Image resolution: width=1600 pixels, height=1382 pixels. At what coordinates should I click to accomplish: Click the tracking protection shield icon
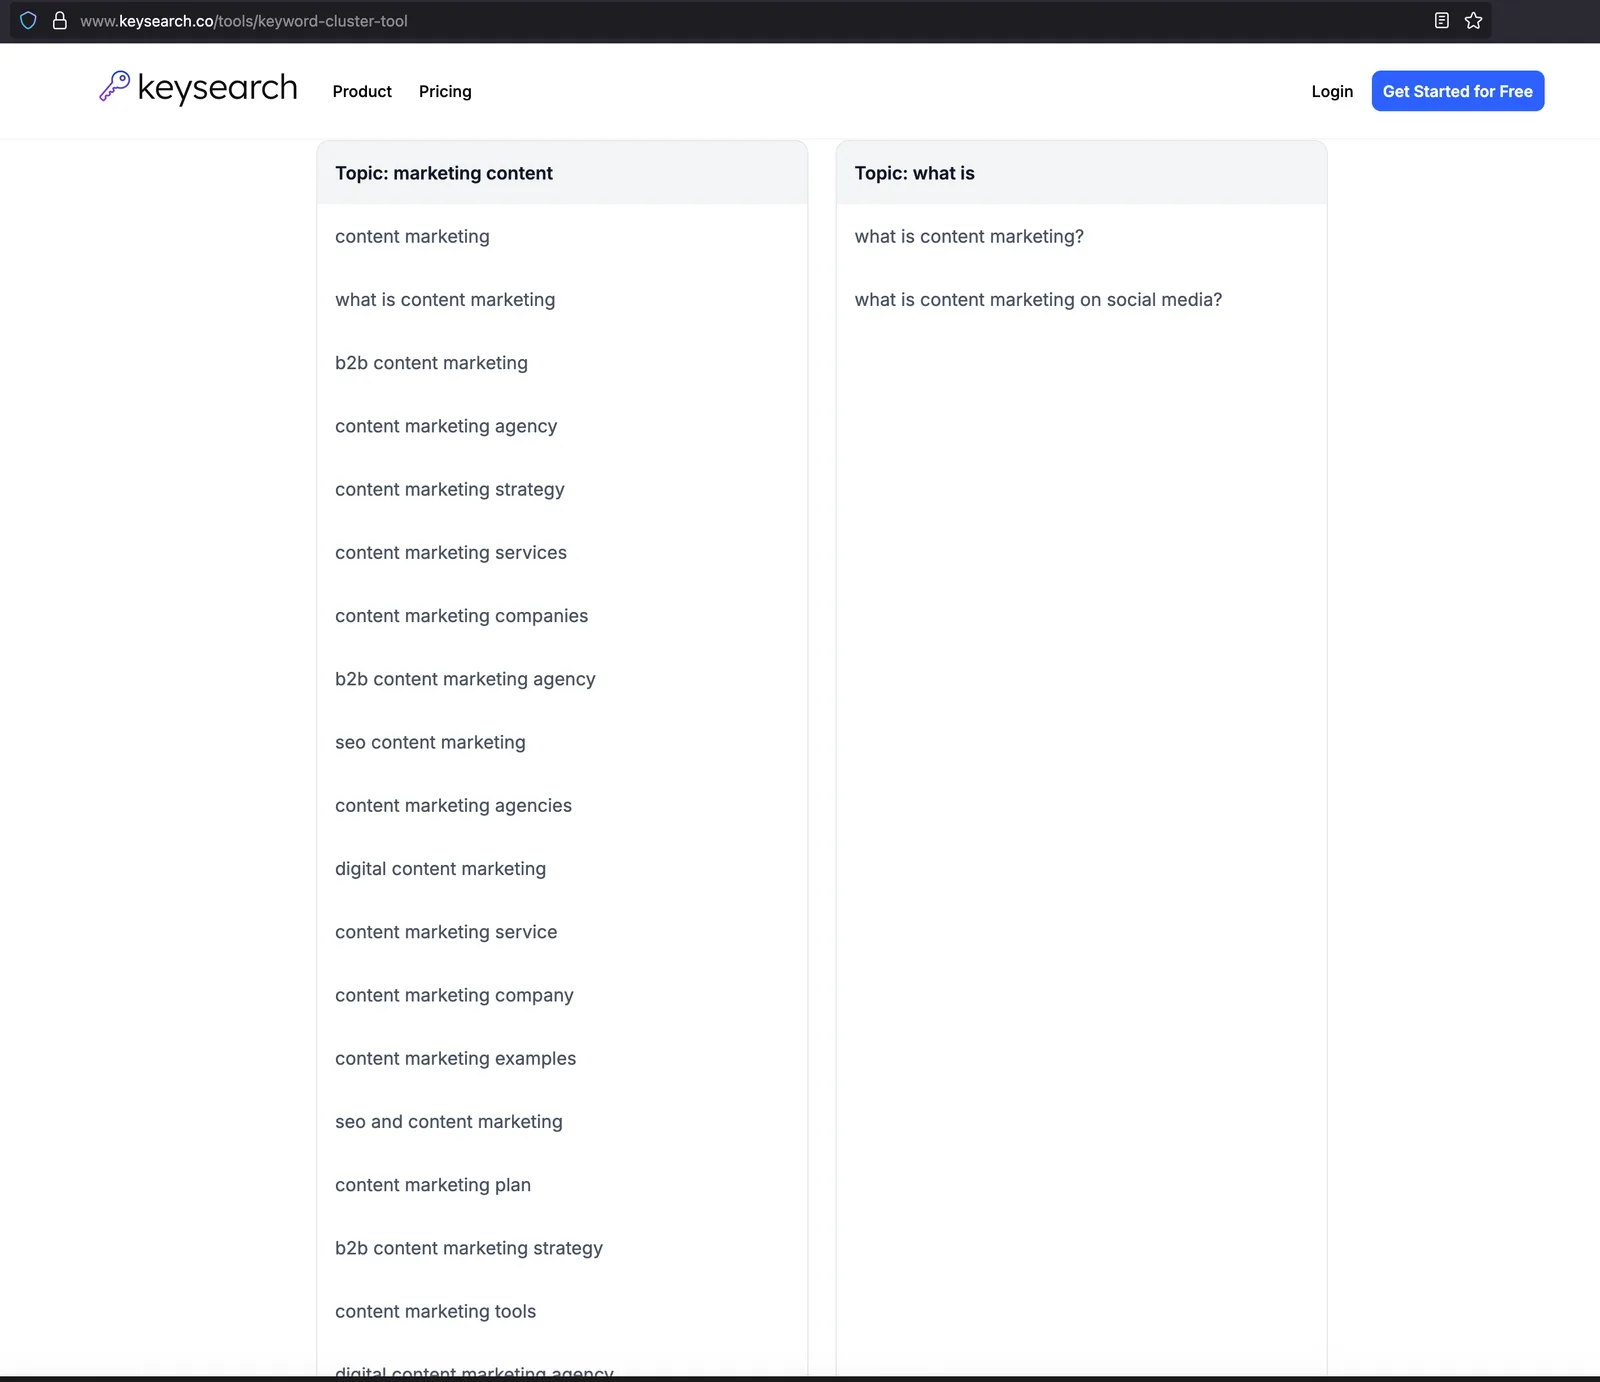point(28,21)
